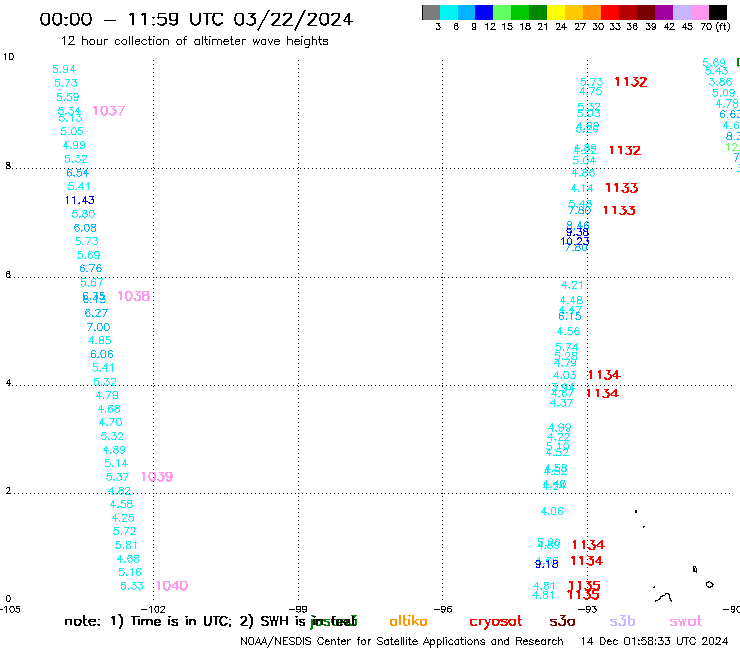Click the wave height value '4.03'
The width and height of the screenshot is (740, 650).
[564, 375]
